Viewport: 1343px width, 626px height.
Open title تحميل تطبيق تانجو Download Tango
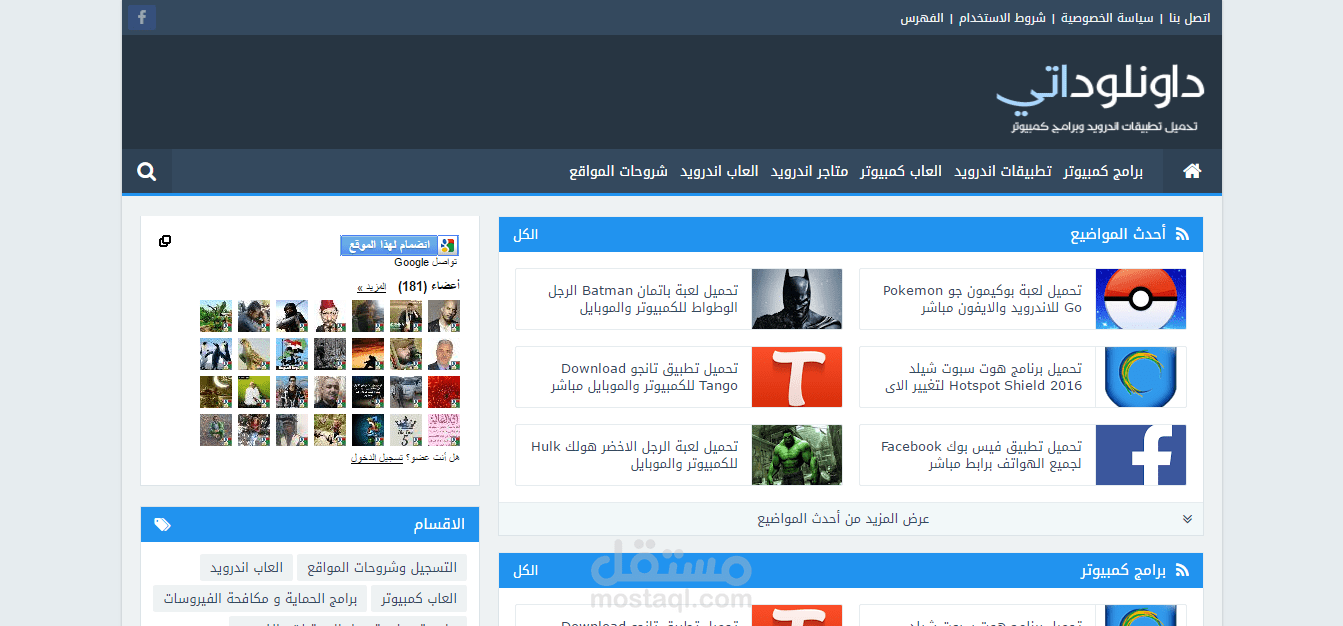coord(645,377)
